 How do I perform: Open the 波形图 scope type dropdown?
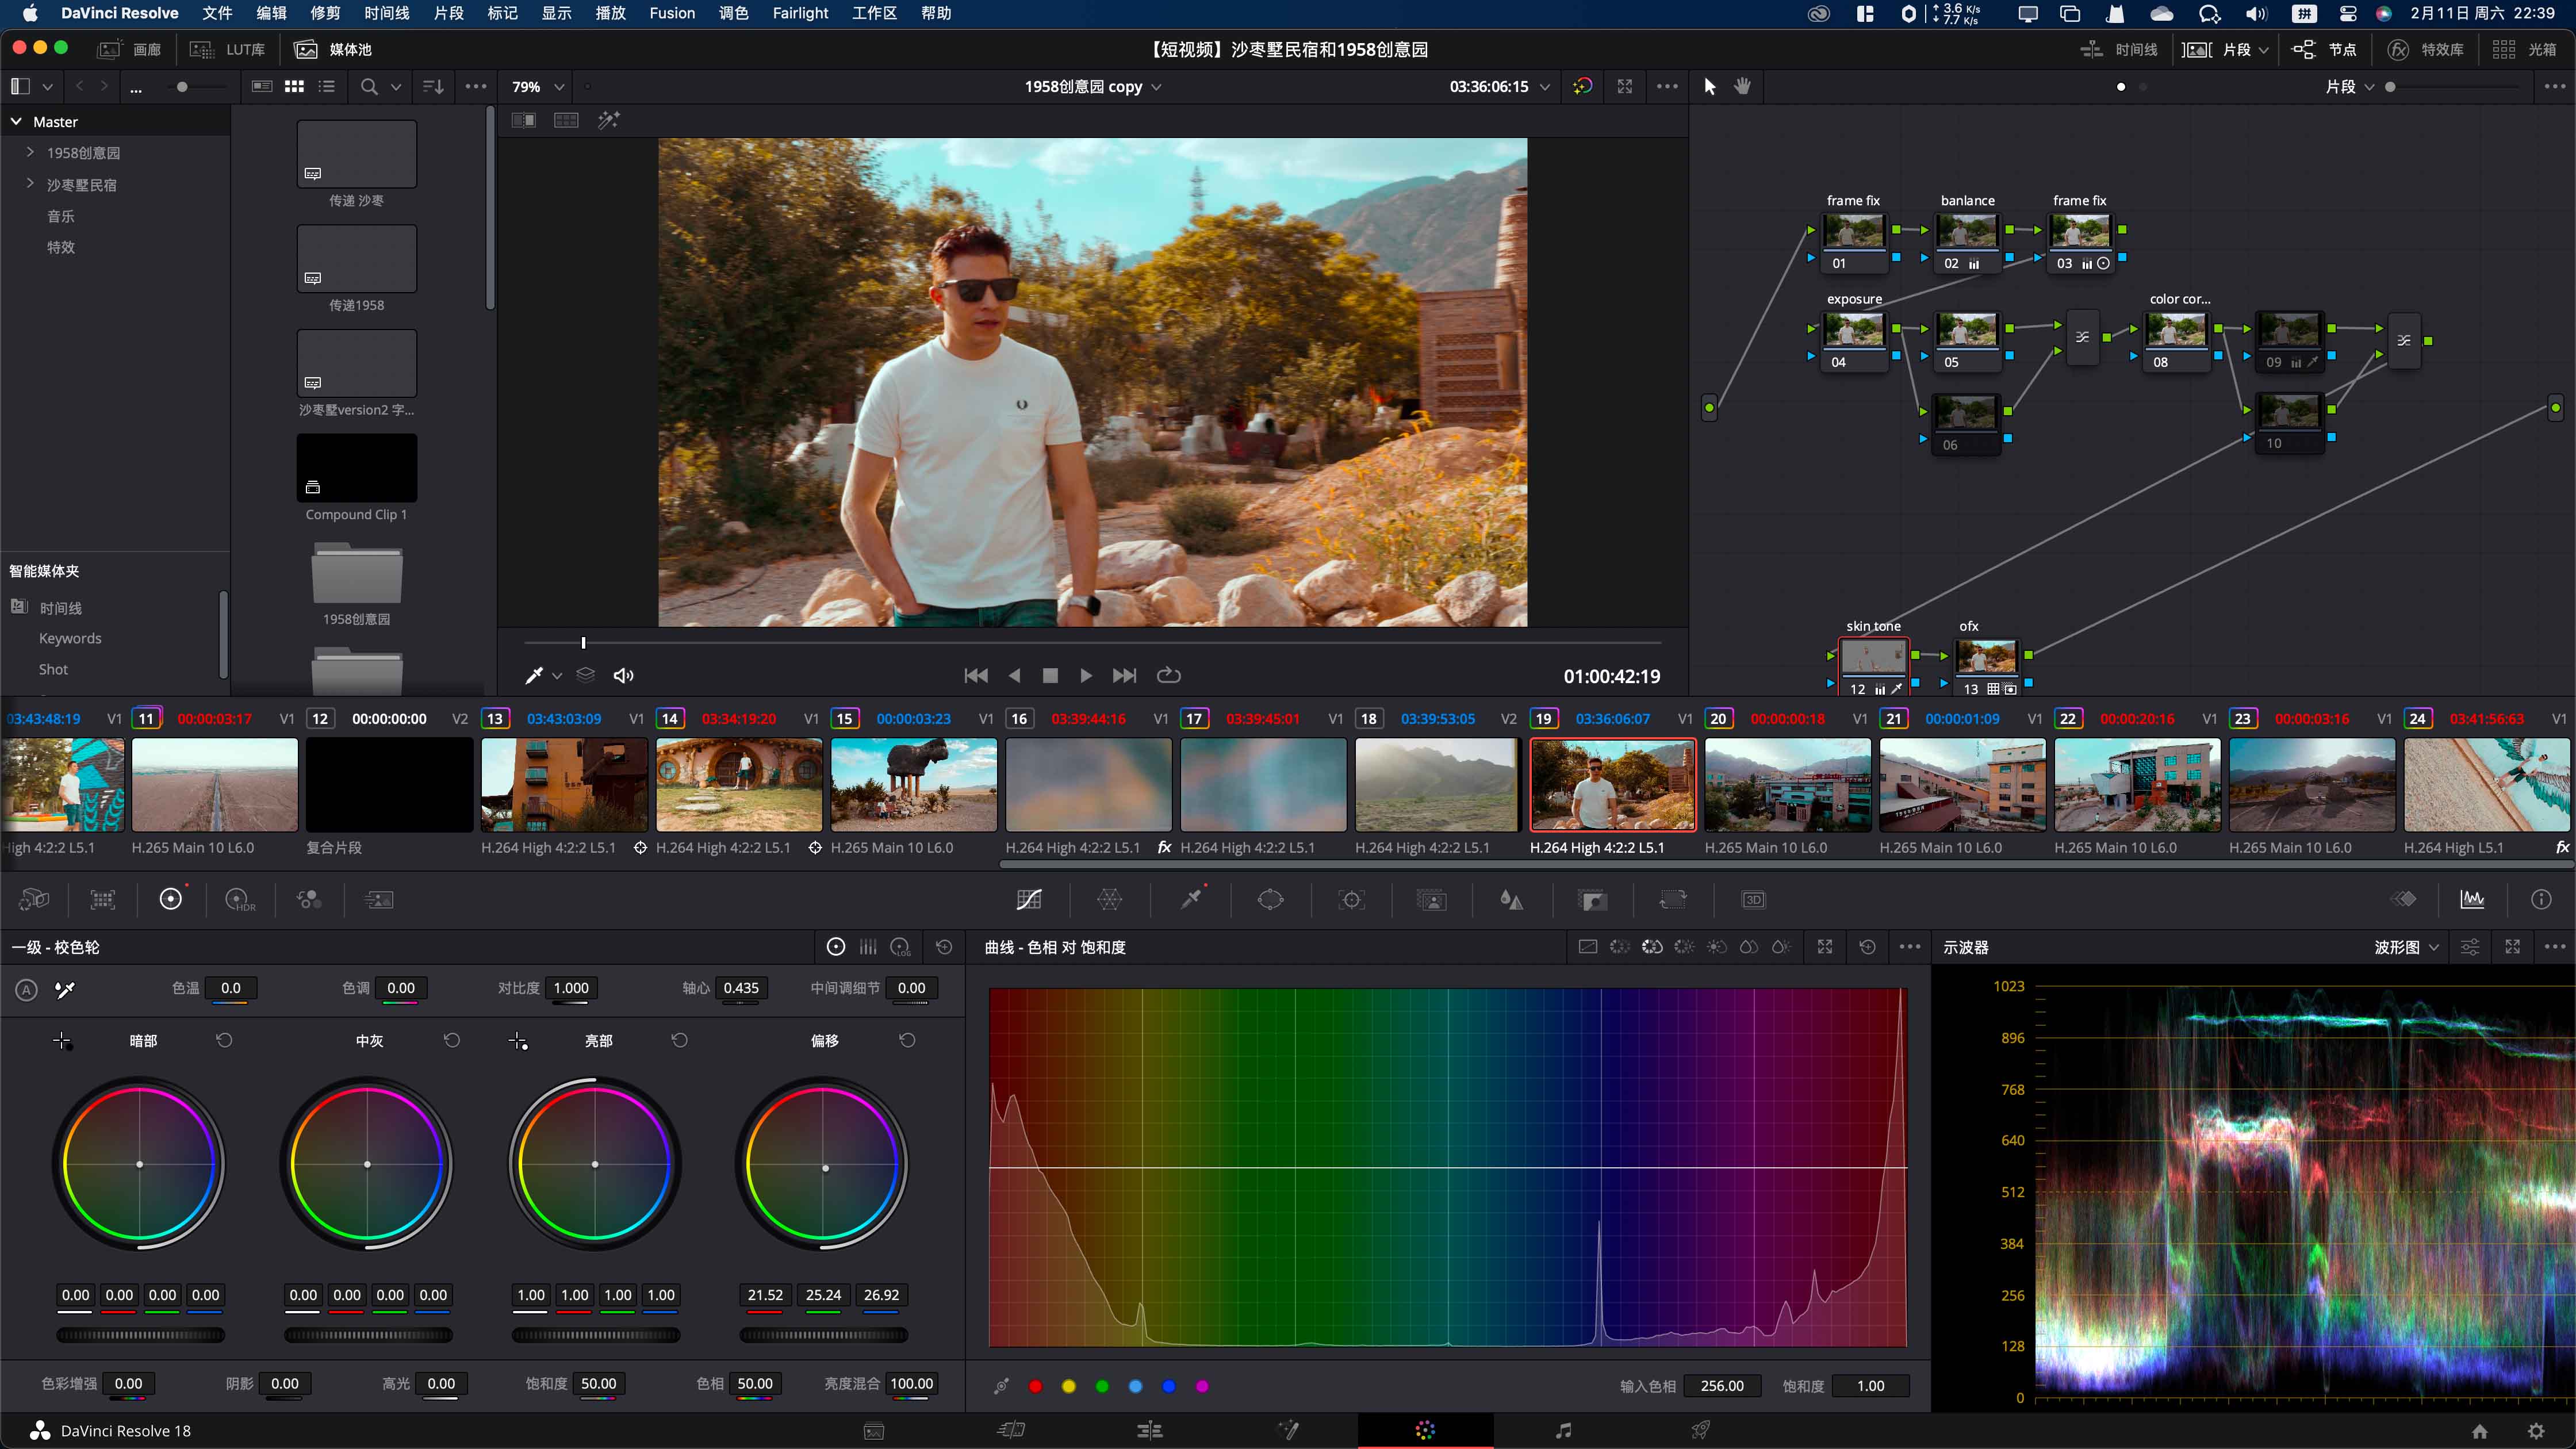click(2406, 947)
